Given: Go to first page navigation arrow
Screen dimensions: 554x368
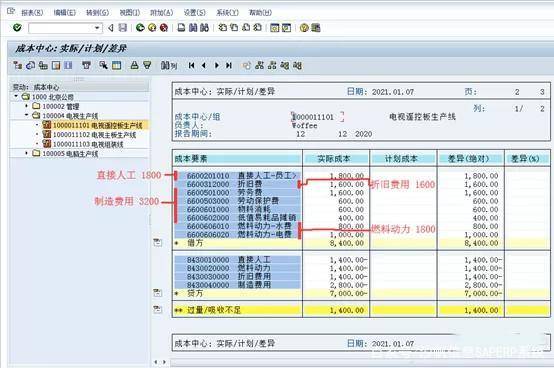Looking at the screenshot, I should click(191, 65).
